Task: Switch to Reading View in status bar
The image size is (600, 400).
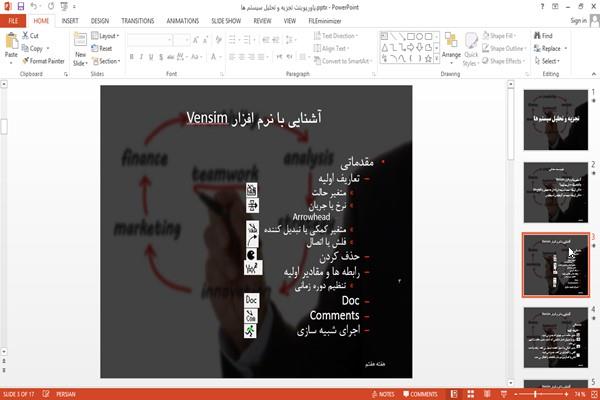Action: pyautogui.click(x=487, y=394)
